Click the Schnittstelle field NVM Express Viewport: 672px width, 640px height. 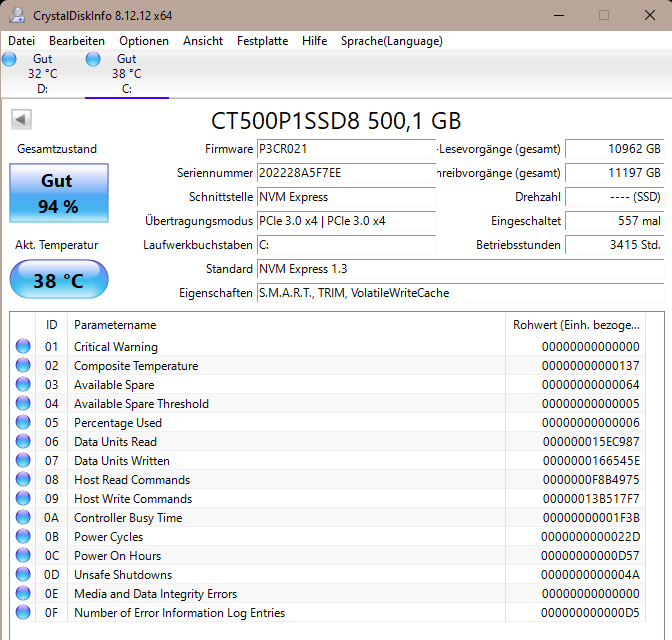pos(346,197)
